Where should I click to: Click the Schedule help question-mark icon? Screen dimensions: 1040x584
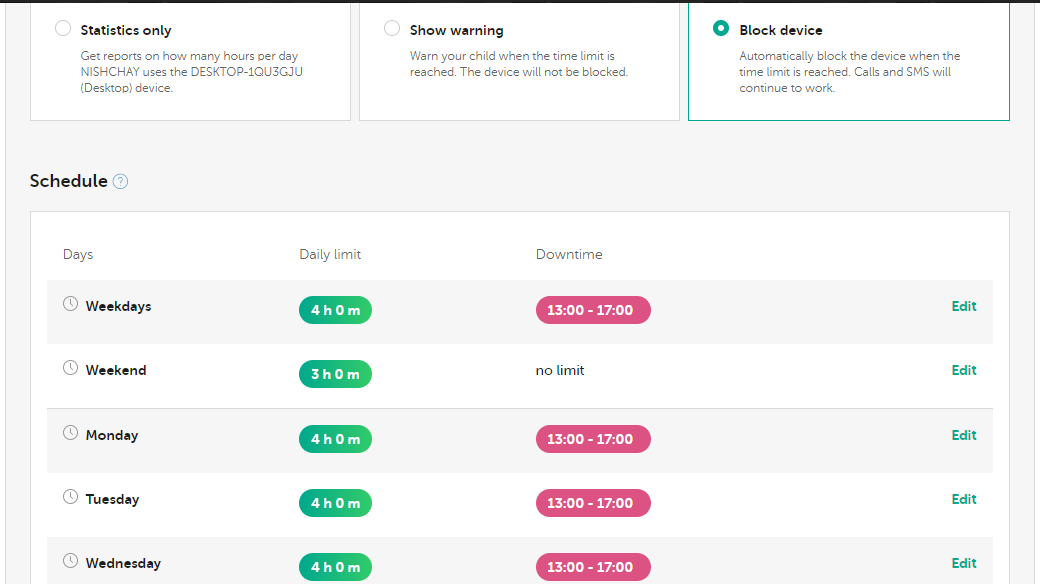[x=120, y=181]
